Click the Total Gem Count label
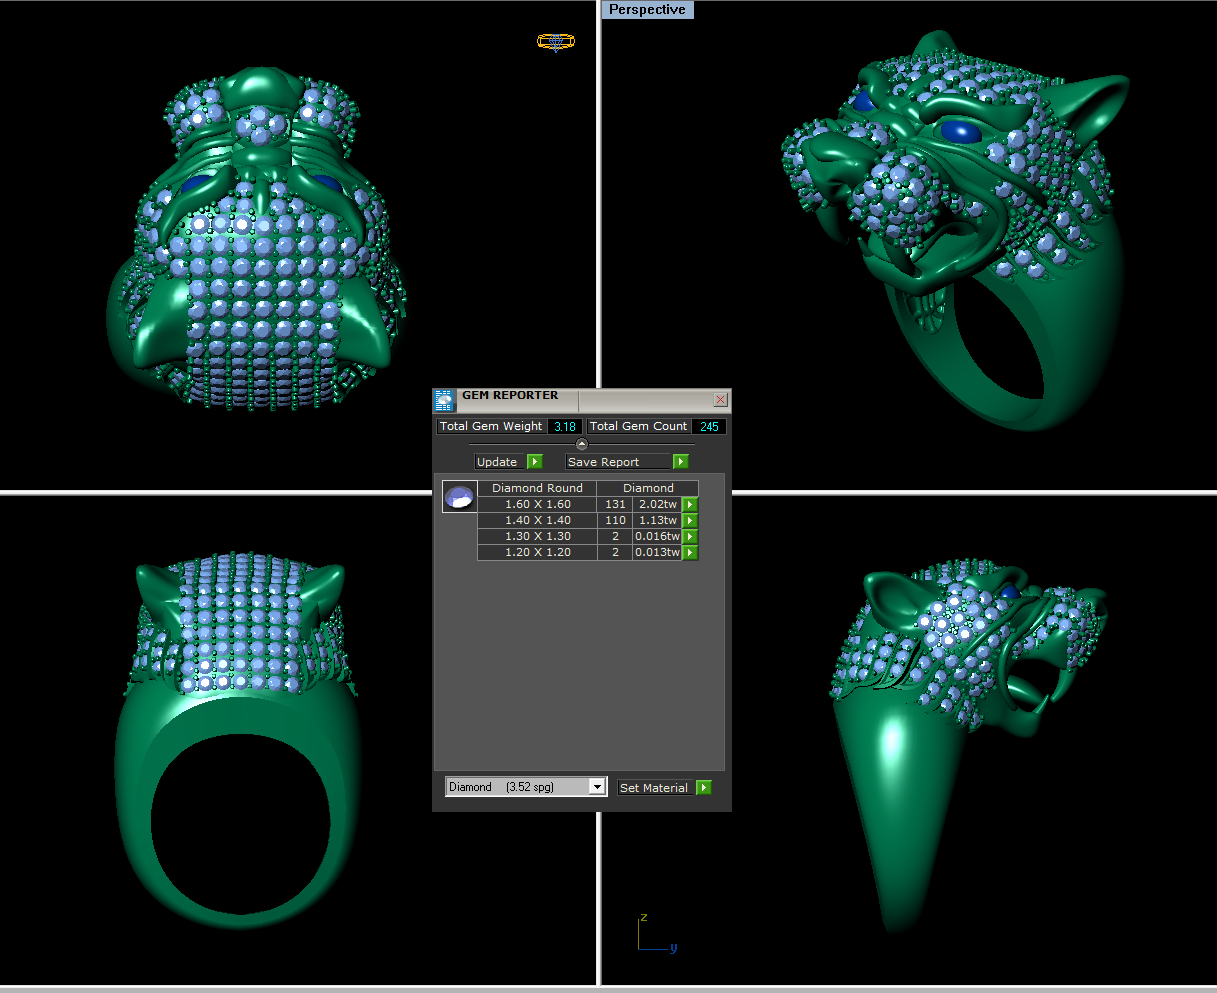Screen dimensions: 1217x993 [639, 426]
